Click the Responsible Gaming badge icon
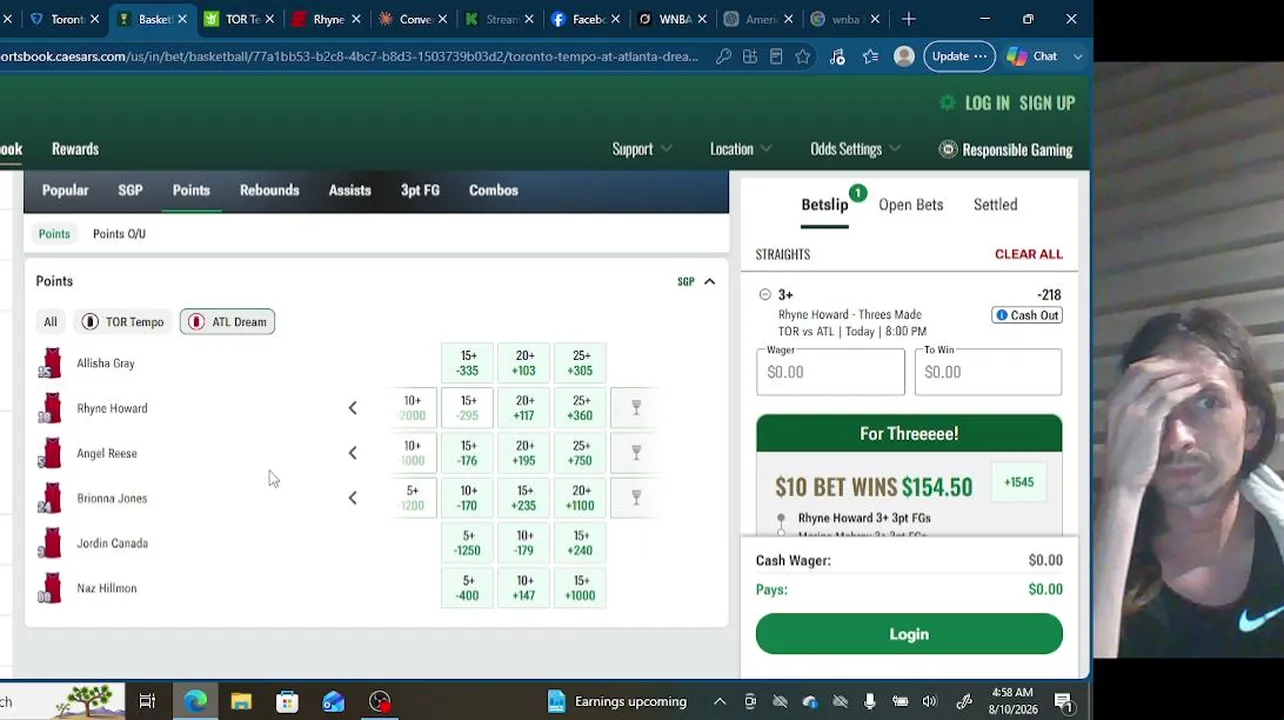1284x720 pixels. click(948, 150)
